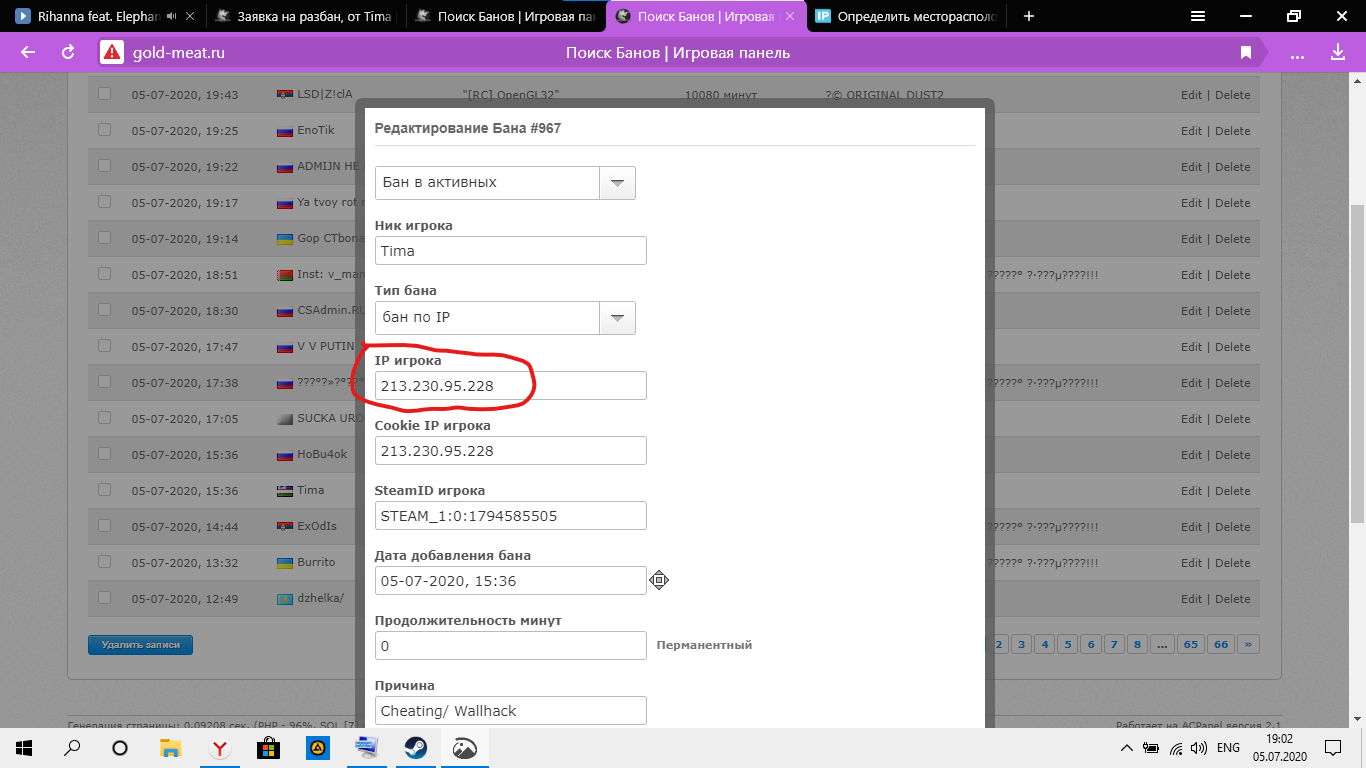This screenshot has width=1366, height=768.
Task: Click the 'Продолжительность минут' input field
Action: pyautogui.click(x=511, y=646)
